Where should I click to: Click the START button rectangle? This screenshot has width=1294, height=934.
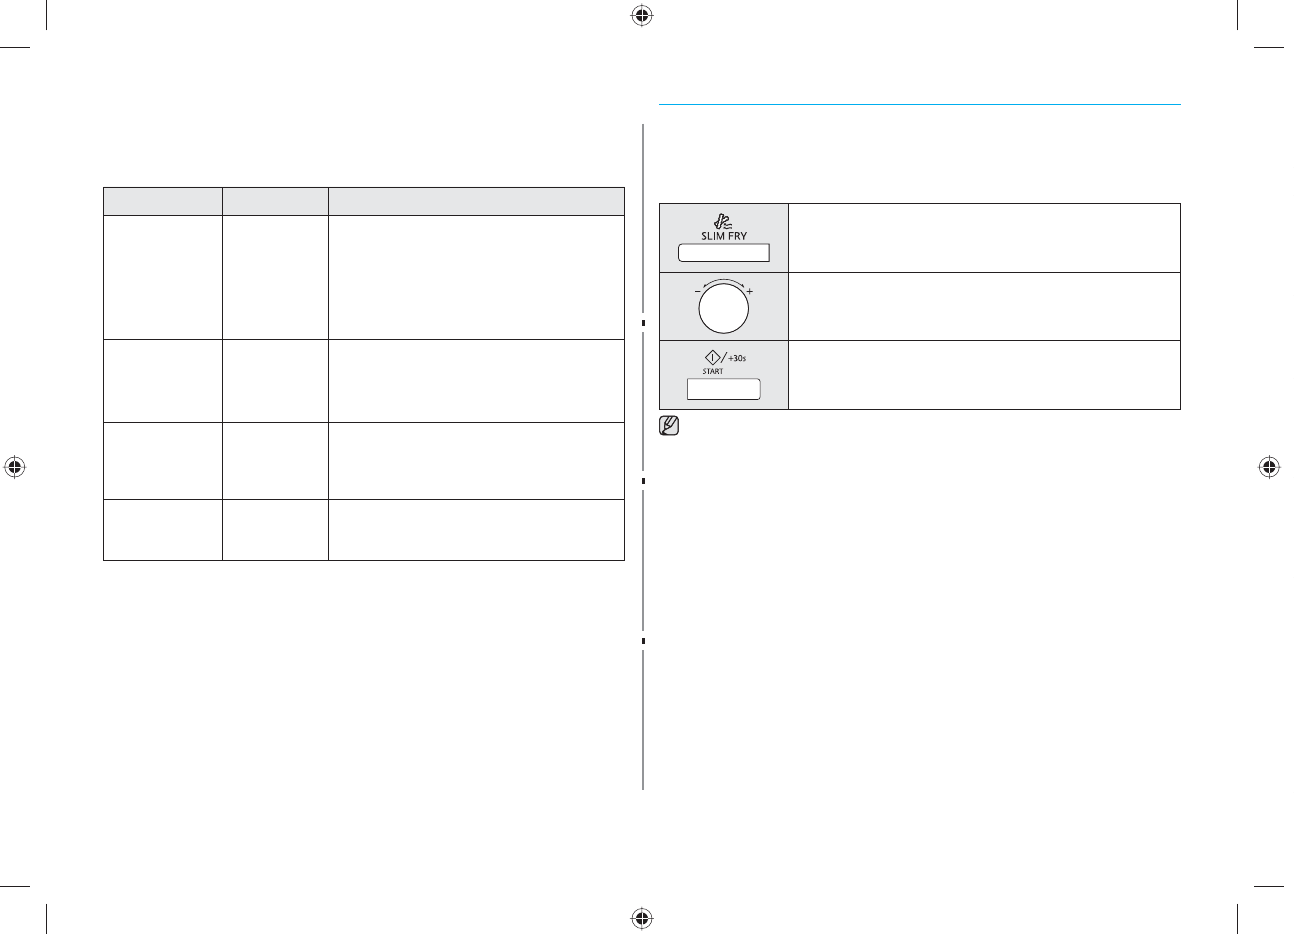pos(724,389)
